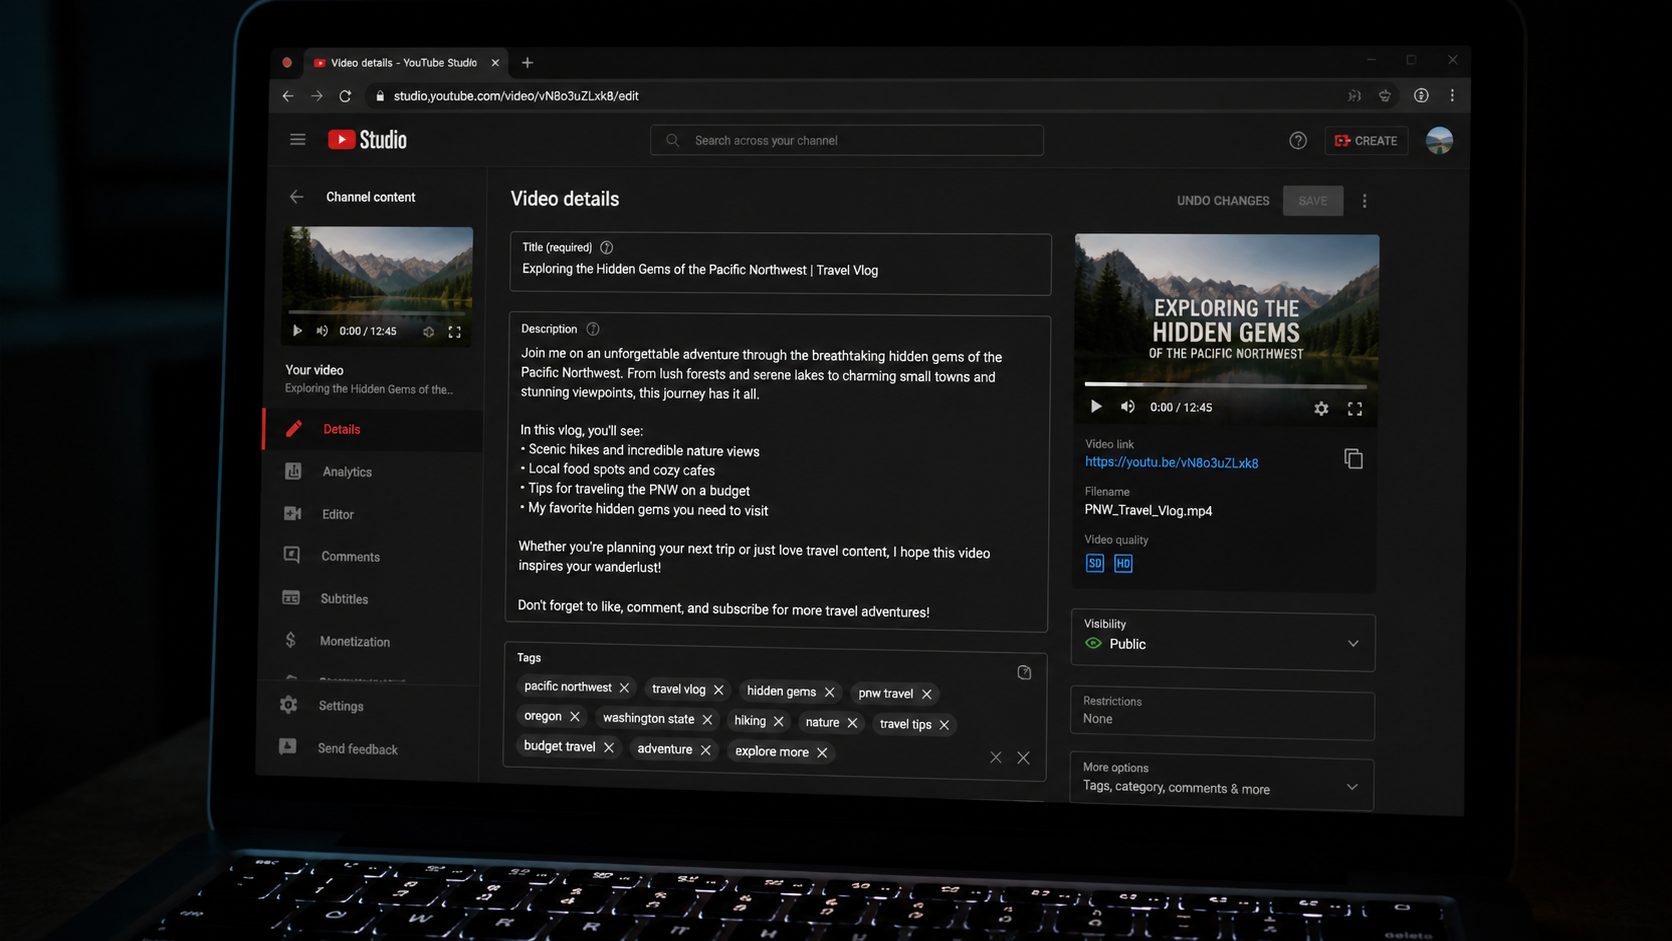Play the main video preview
Screen dimensions: 1672x941
[x=1096, y=407]
